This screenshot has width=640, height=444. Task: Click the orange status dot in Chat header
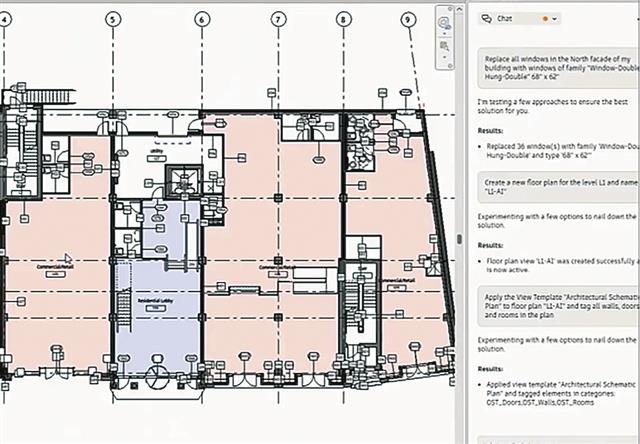[x=543, y=18]
